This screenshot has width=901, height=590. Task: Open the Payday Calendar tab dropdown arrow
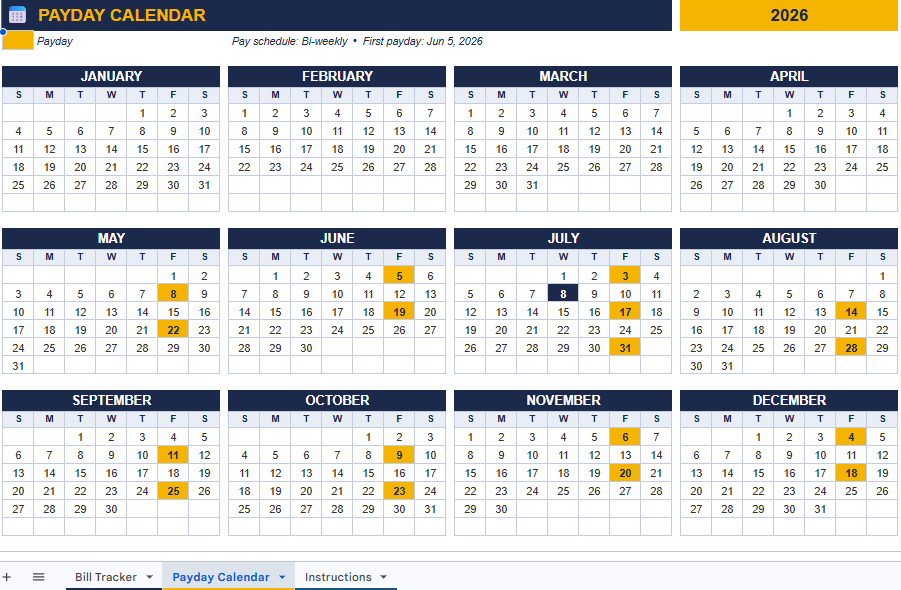(x=282, y=577)
